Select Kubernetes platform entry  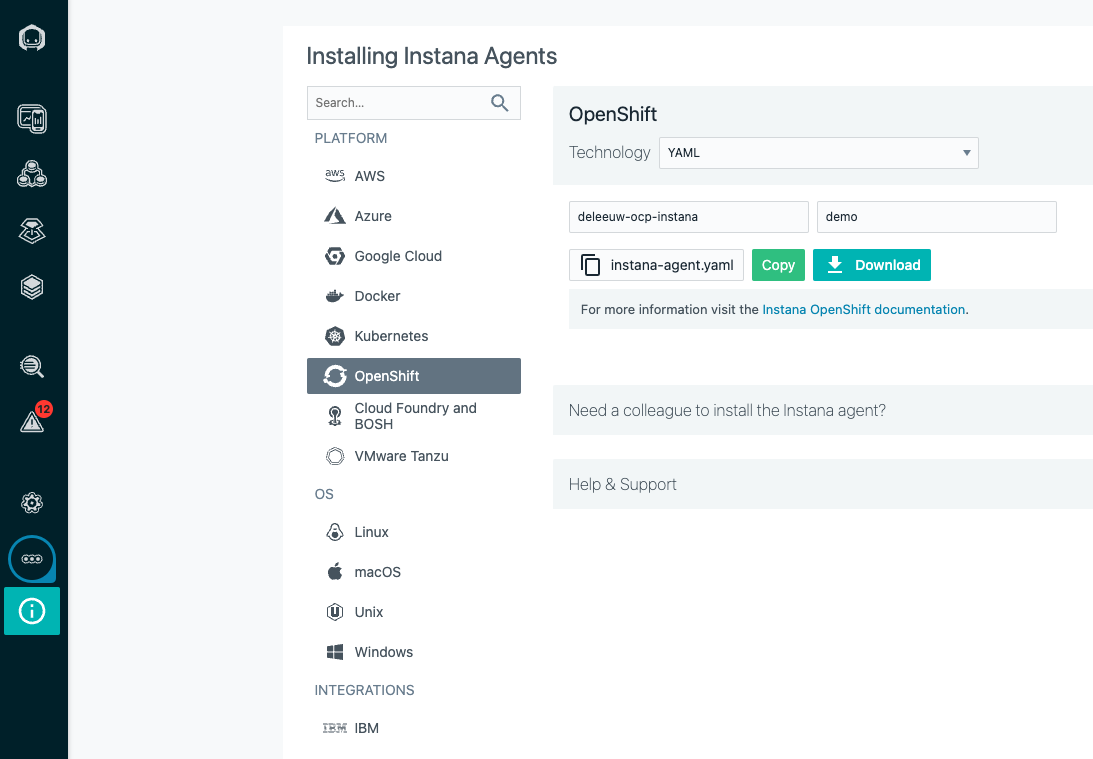[413, 336]
